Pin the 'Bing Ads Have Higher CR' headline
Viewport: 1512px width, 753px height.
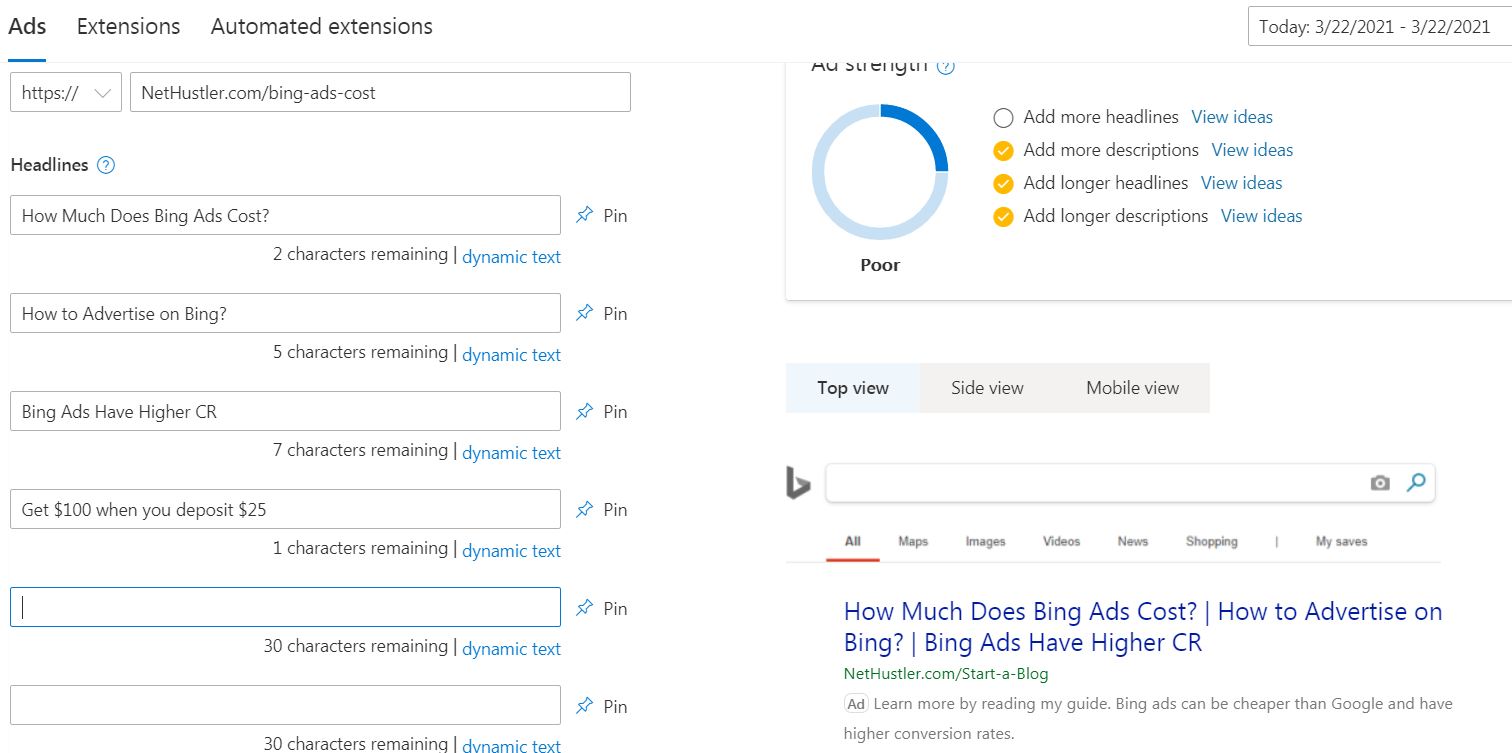[x=601, y=411]
